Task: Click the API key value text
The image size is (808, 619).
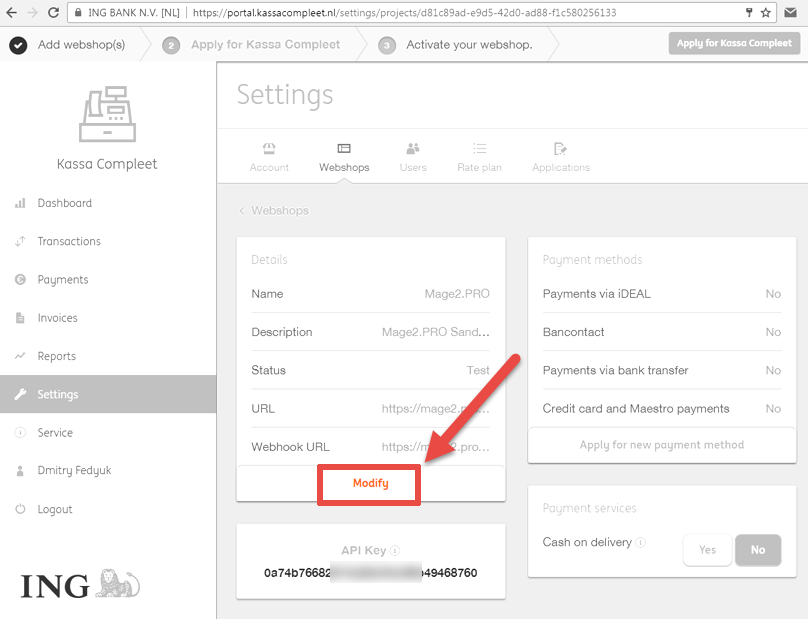Action: click(x=371, y=573)
